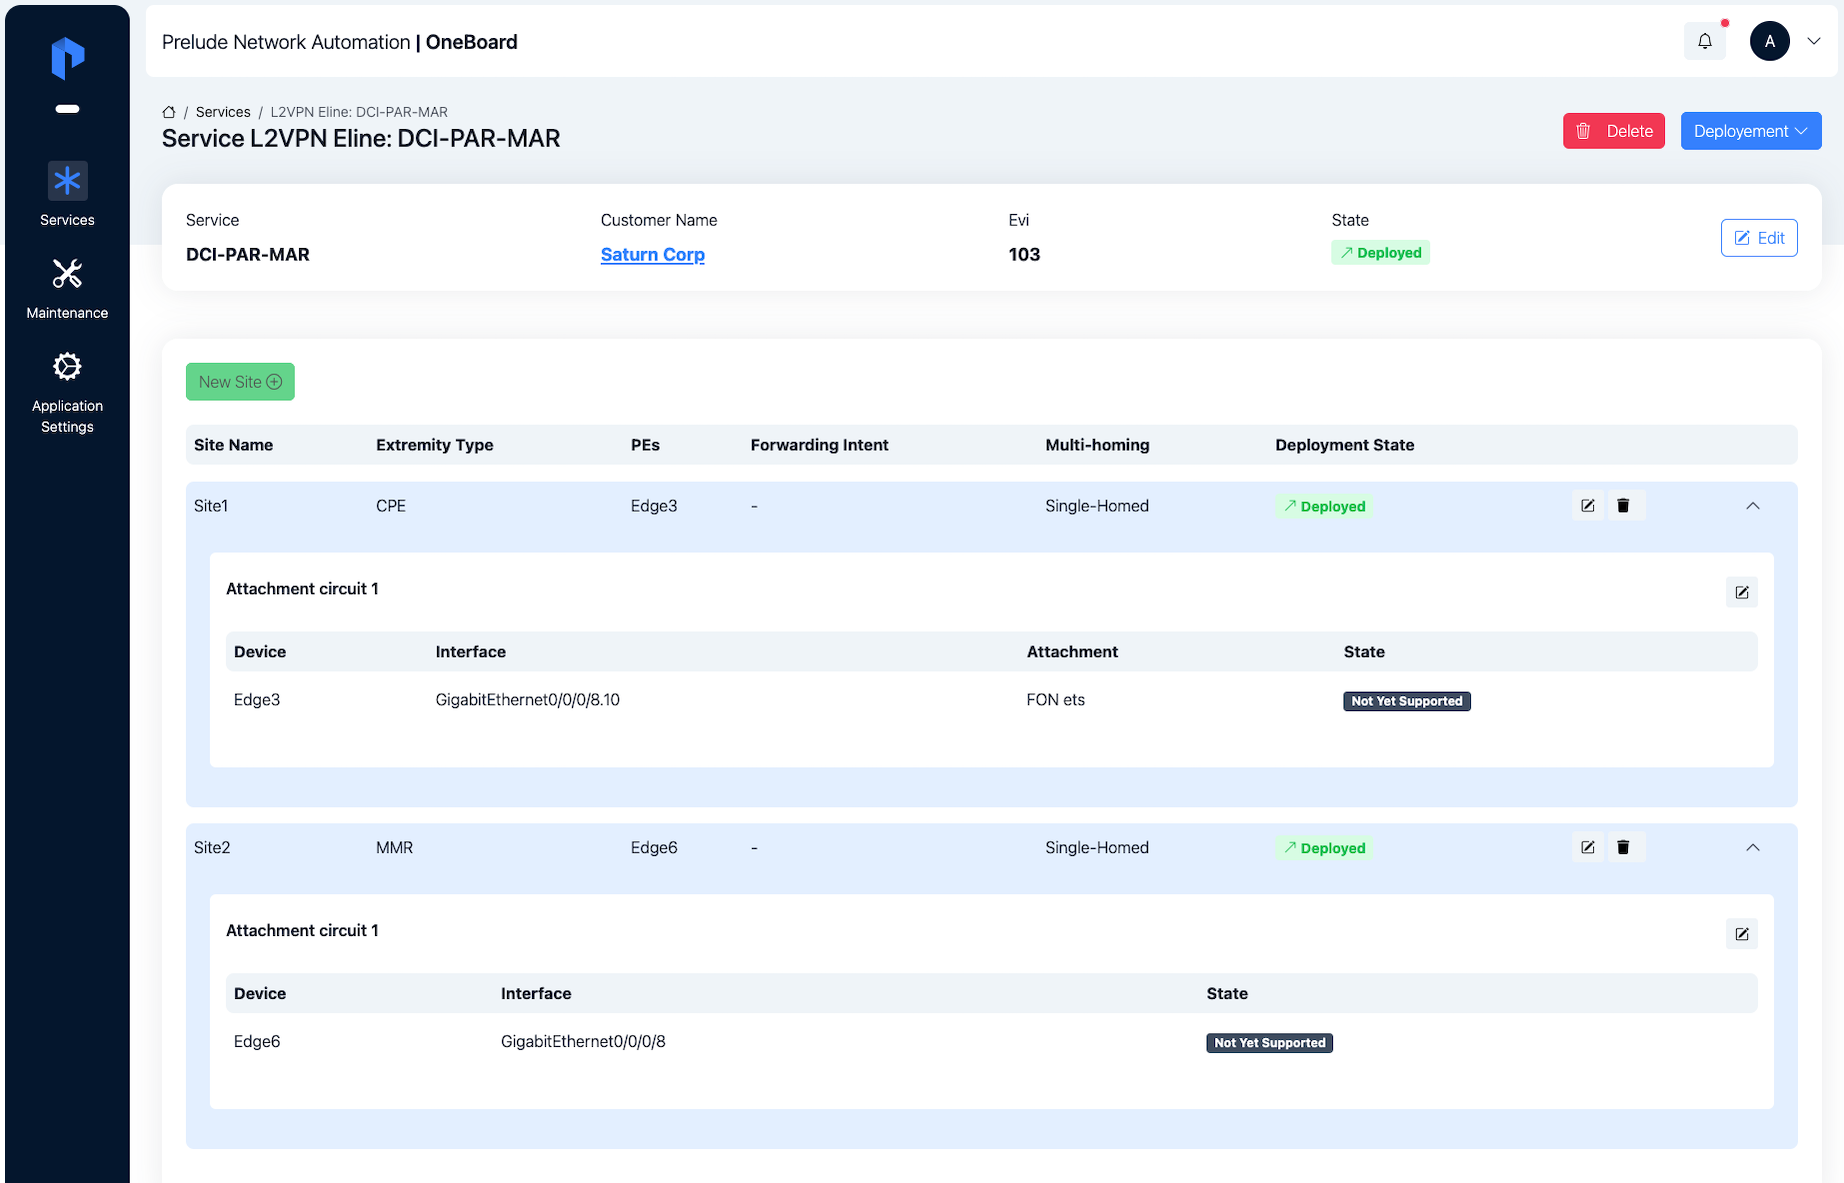This screenshot has width=1844, height=1183.
Task: Click Not Yet Supported badge for Edge3
Action: (x=1407, y=701)
